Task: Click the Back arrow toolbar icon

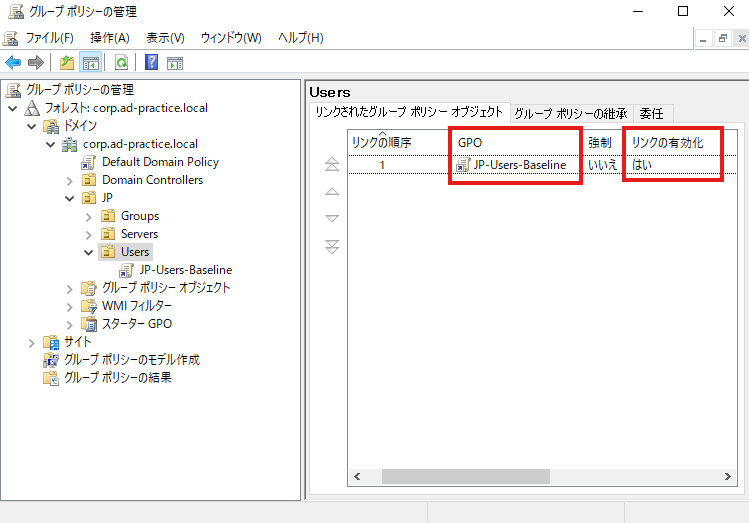Action: [x=13, y=63]
